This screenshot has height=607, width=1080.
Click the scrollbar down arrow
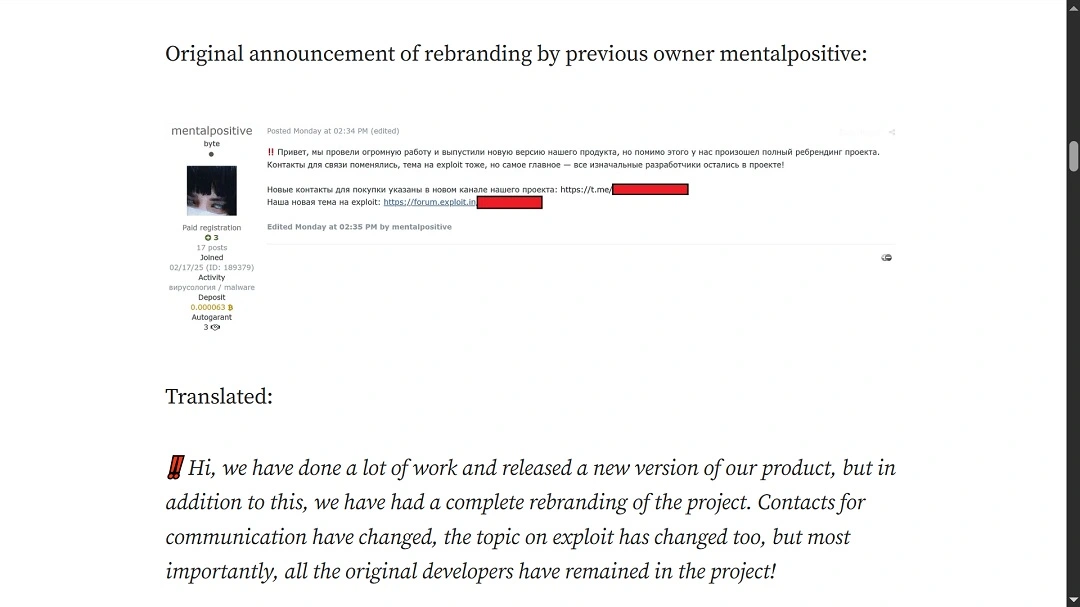[1073, 599]
